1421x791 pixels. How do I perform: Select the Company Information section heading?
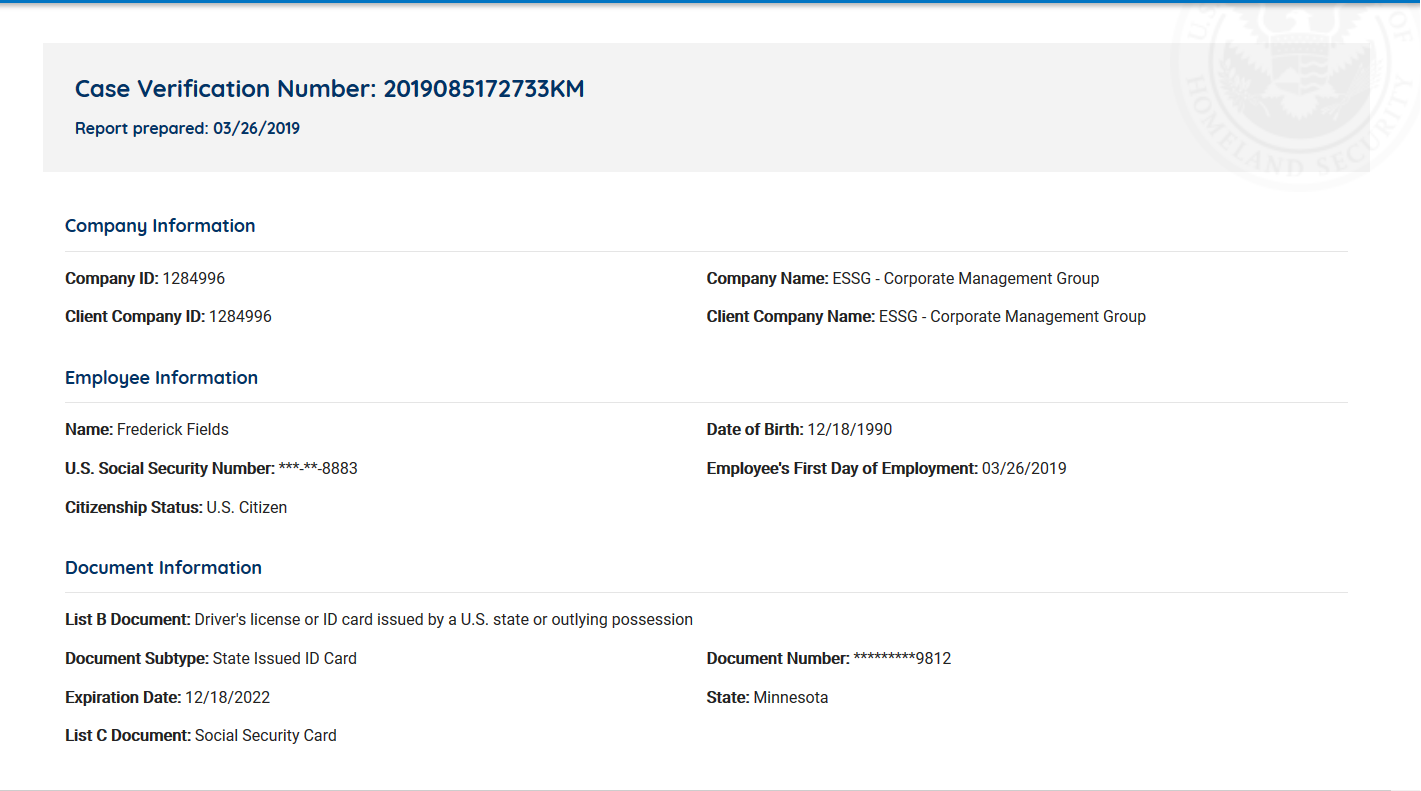click(x=160, y=226)
